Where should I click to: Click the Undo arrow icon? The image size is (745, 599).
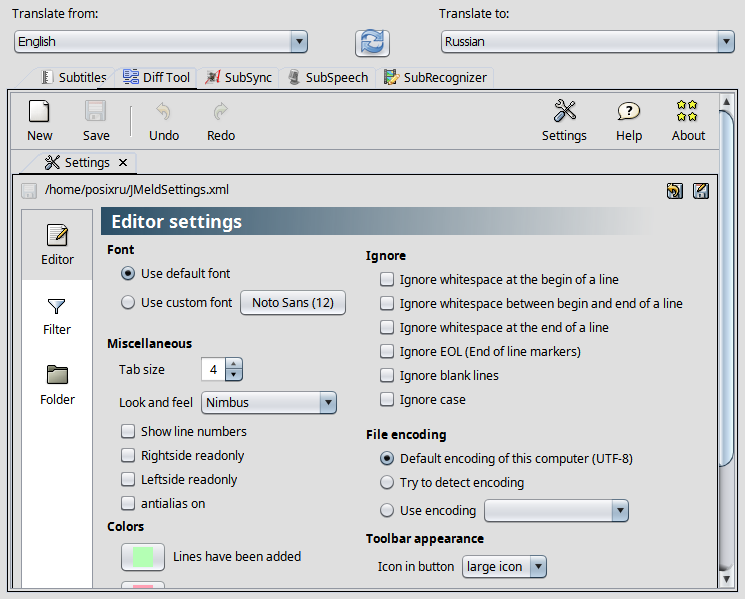click(x=163, y=112)
